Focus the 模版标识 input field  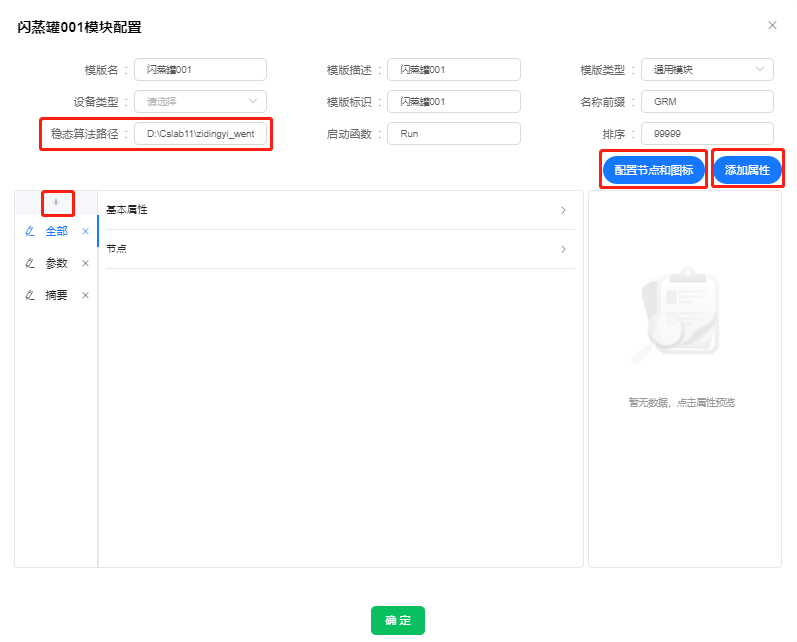454,101
